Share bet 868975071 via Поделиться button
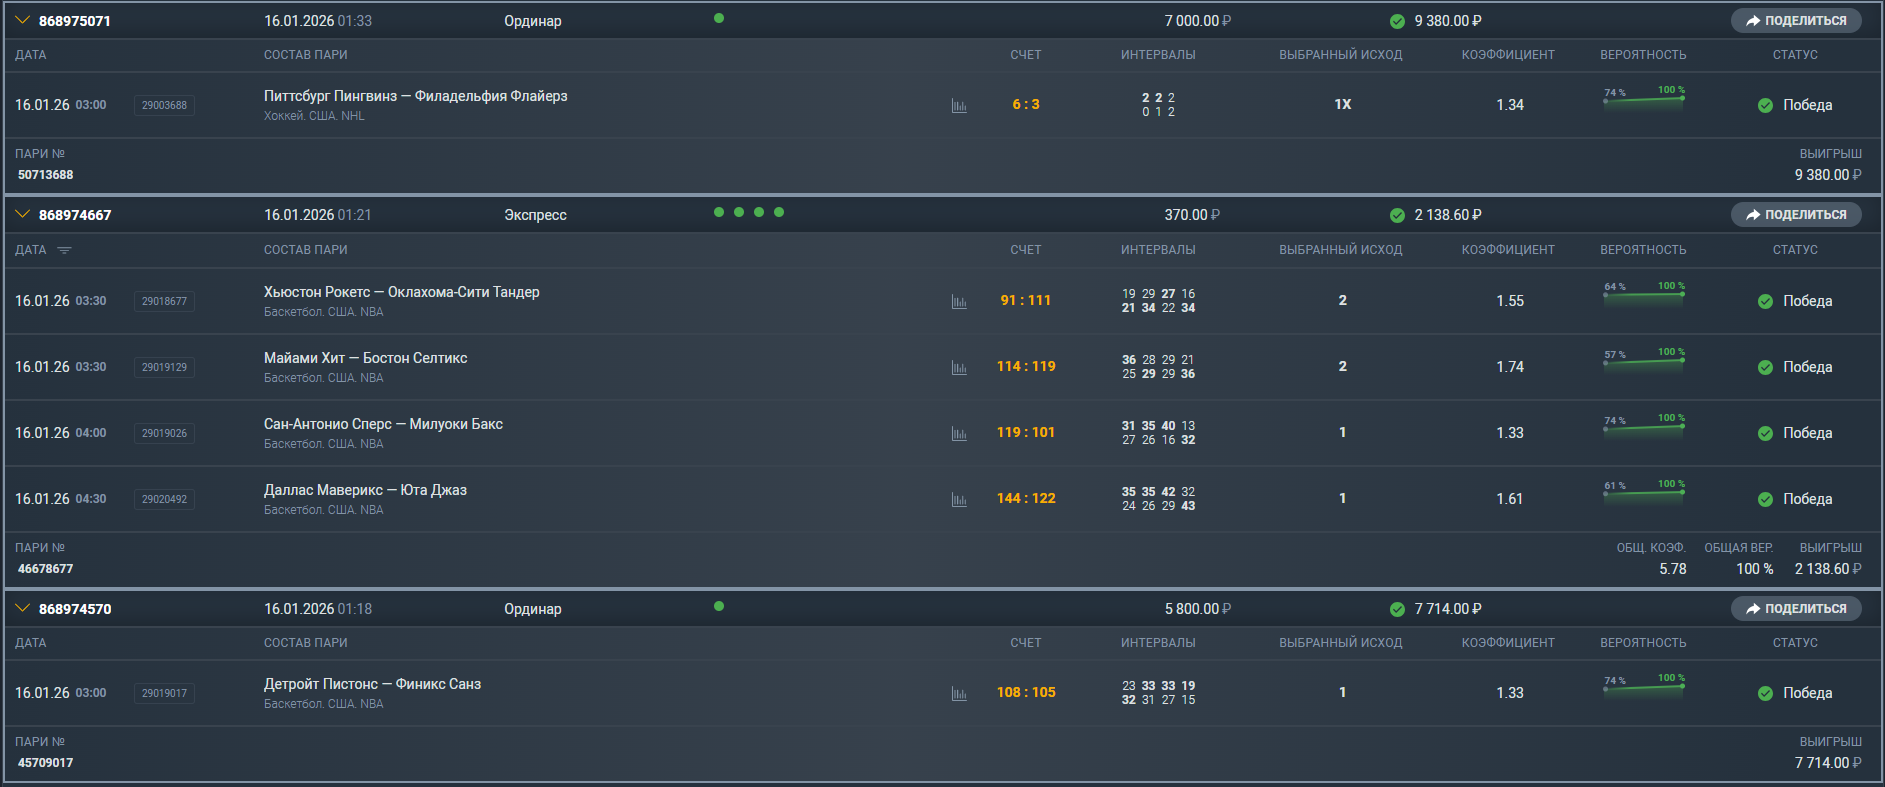1885x787 pixels. [x=1796, y=21]
